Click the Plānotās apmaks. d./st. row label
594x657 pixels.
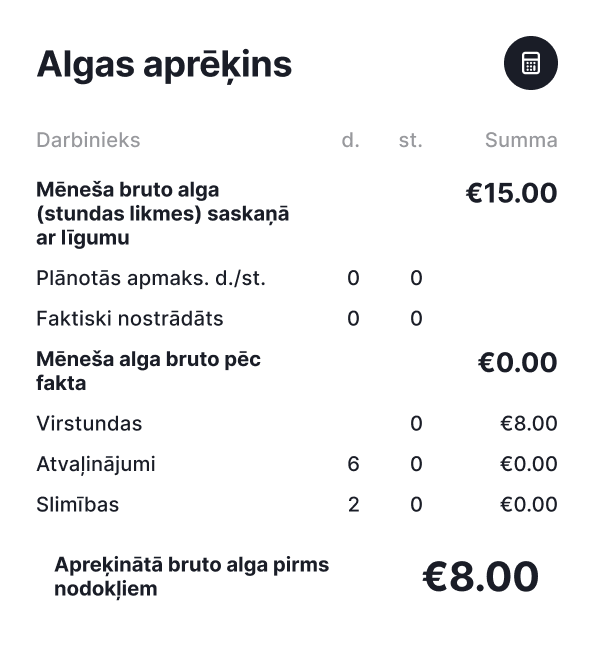(x=151, y=278)
